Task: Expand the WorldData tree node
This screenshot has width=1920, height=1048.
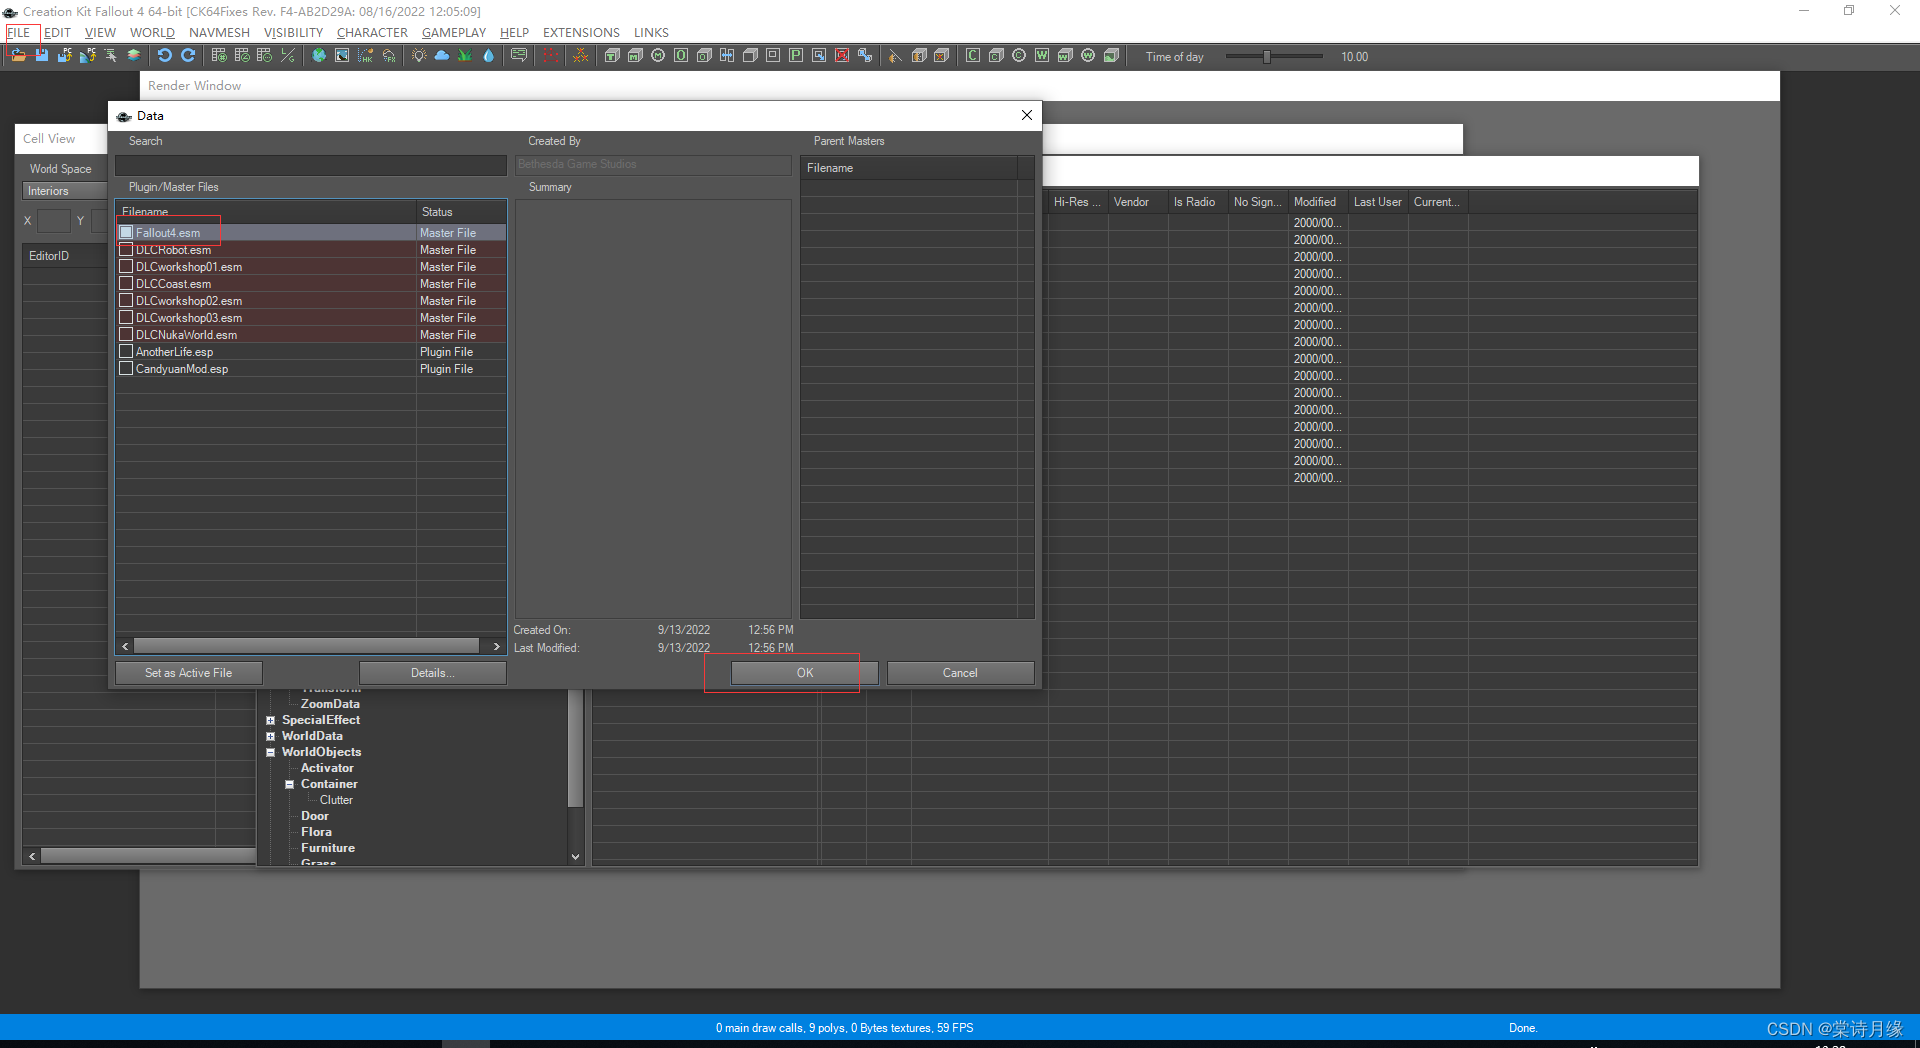Action: [270, 736]
